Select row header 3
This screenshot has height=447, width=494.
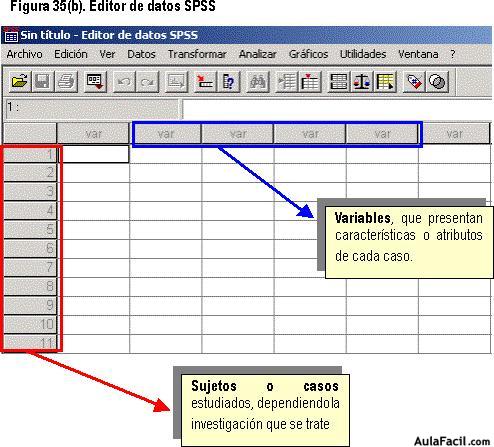30,192
